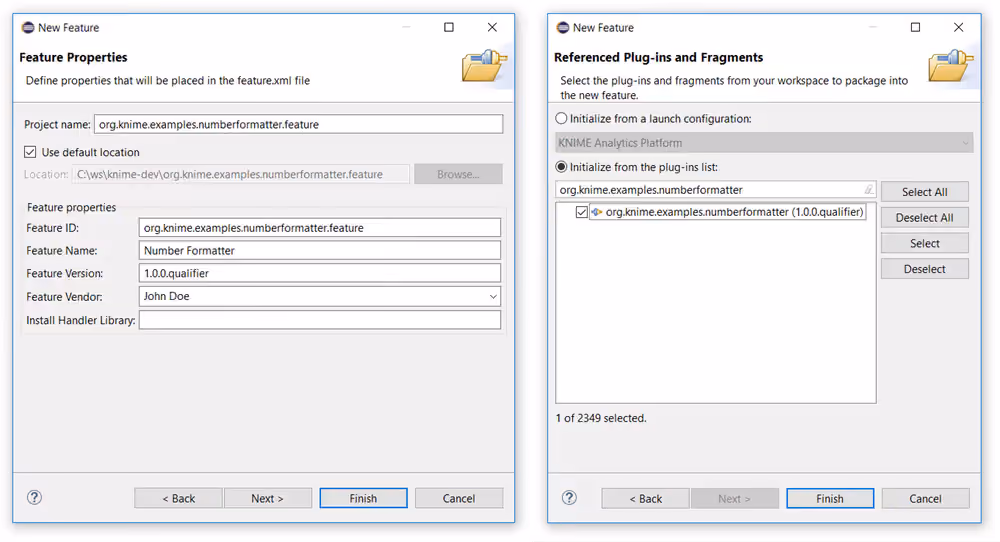The height and width of the screenshot is (542, 1000).
Task: Click Deselect All button
Action: click(925, 217)
